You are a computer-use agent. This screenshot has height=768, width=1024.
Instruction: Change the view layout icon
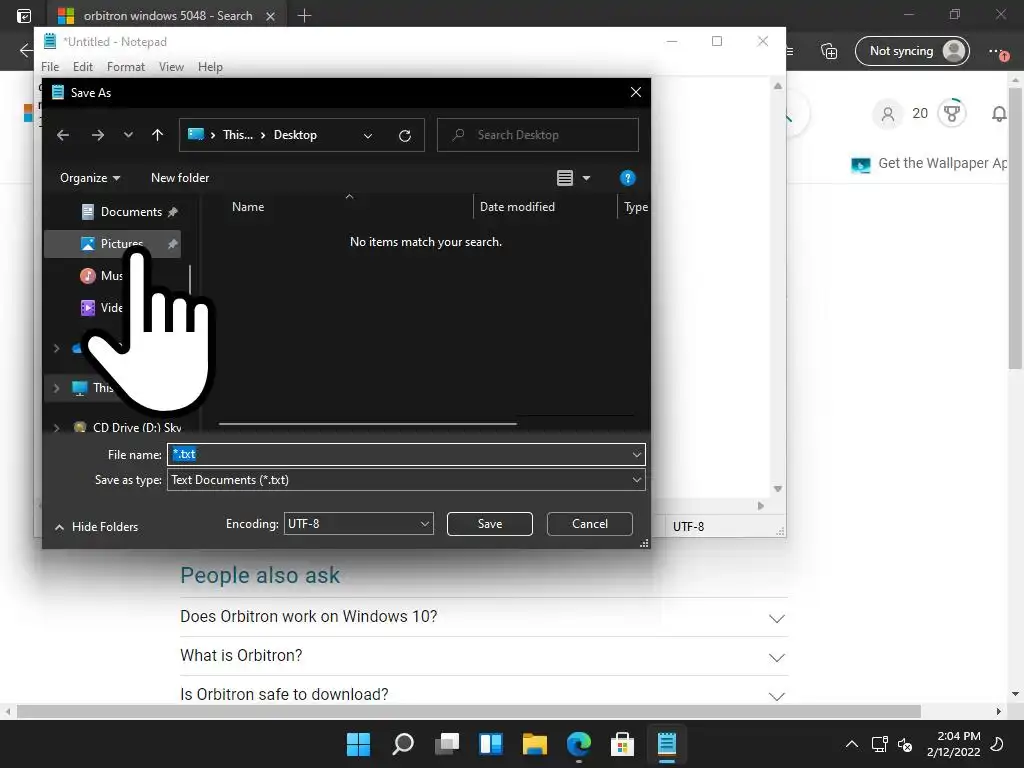coord(565,178)
